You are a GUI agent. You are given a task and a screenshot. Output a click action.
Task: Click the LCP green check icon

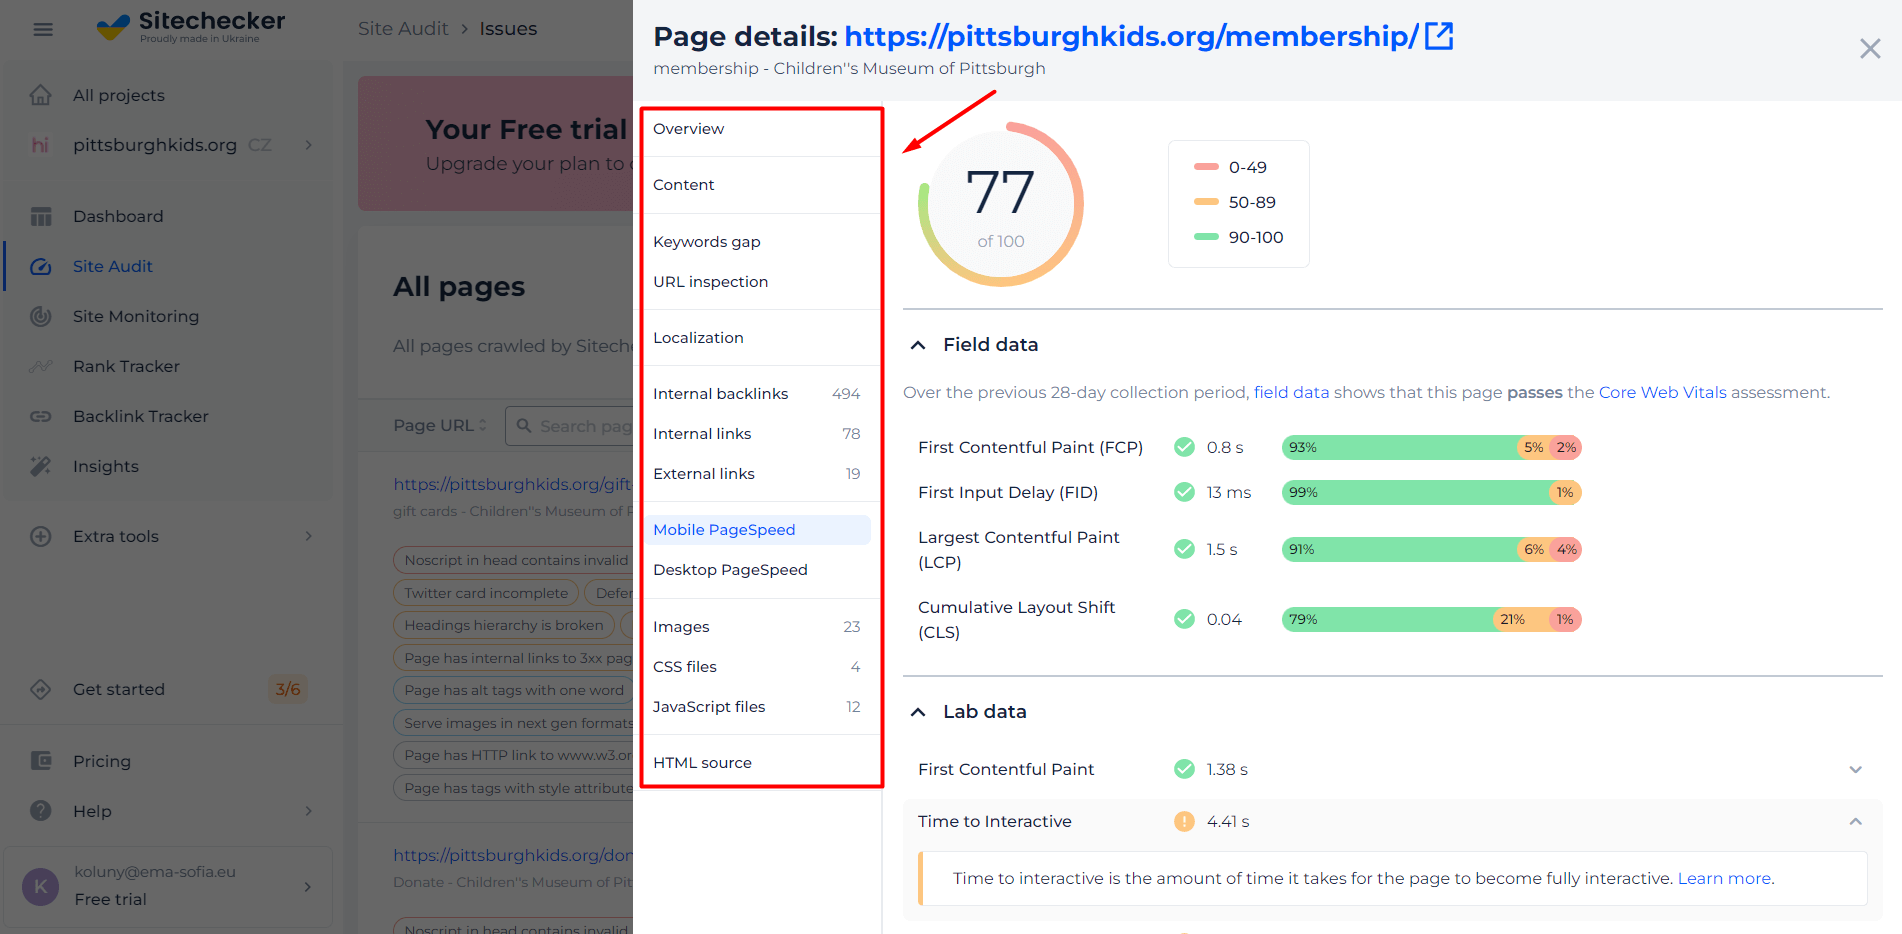pyautogui.click(x=1184, y=549)
